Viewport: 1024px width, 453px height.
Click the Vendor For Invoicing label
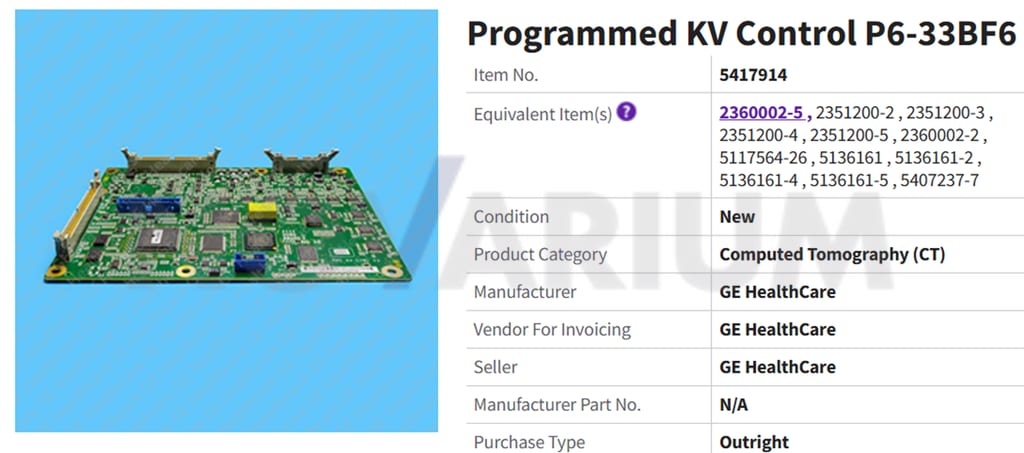click(x=552, y=330)
